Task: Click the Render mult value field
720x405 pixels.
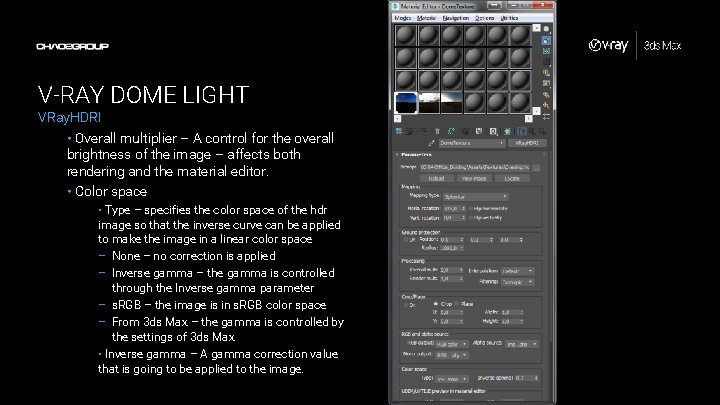Action: pyautogui.click(x=451, y=279)
